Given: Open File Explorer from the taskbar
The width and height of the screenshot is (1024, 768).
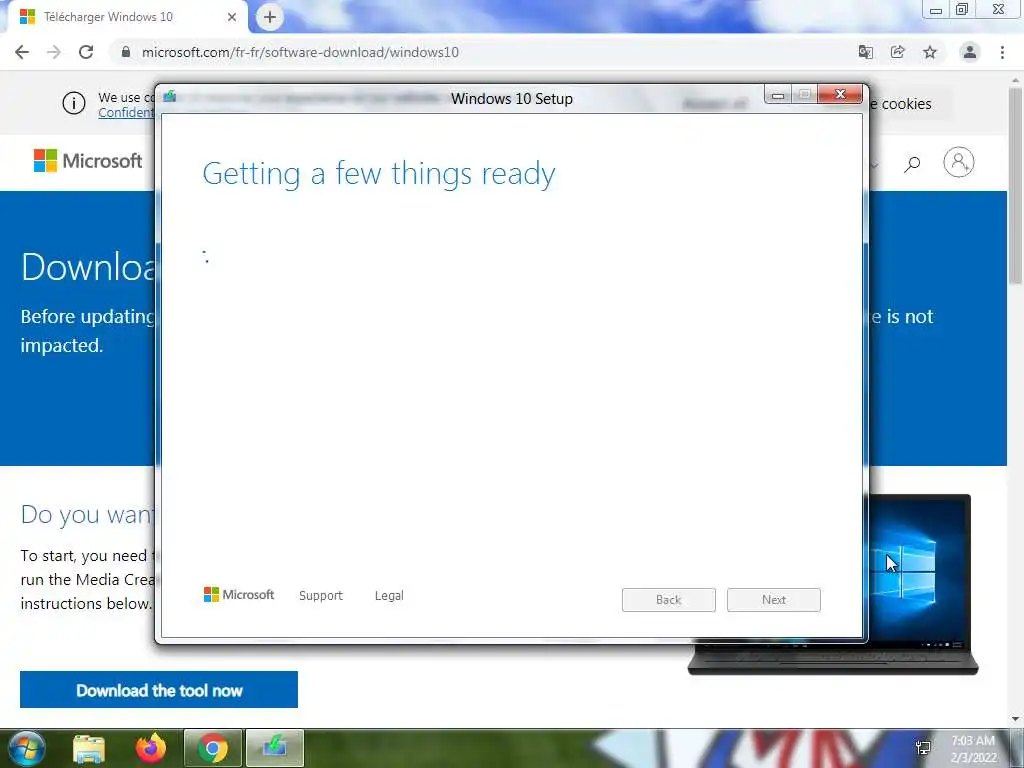Looking at the screenshot, I should [x=89, y=749].
